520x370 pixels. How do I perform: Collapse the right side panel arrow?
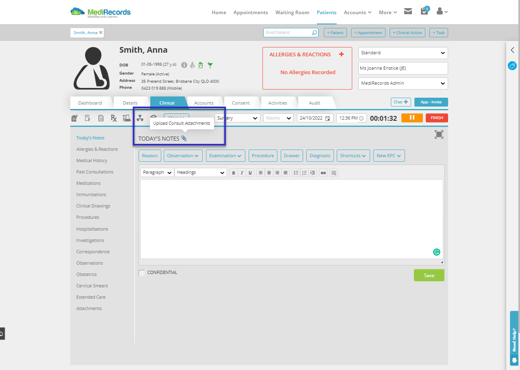tap(512, 50)
